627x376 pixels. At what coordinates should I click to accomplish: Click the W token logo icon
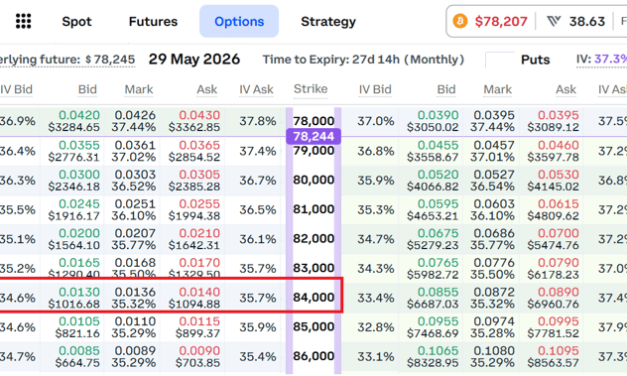click(554, 21)
